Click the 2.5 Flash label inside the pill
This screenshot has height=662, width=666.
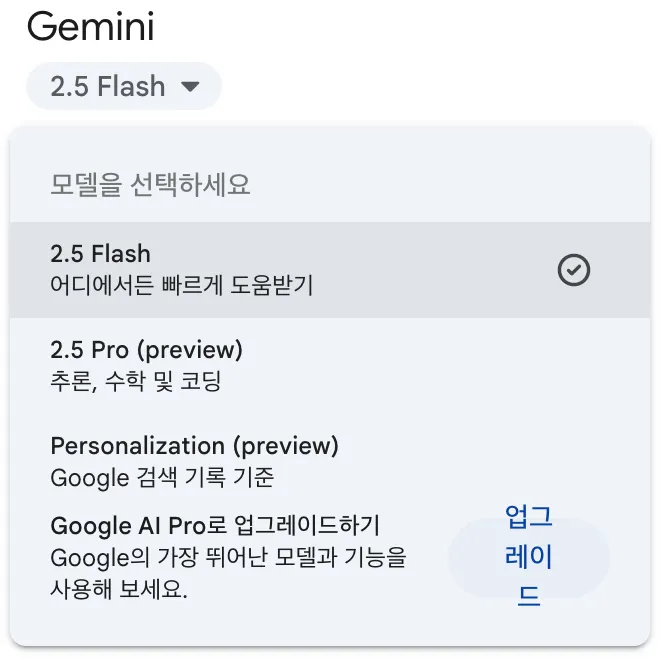pos(108,86)
